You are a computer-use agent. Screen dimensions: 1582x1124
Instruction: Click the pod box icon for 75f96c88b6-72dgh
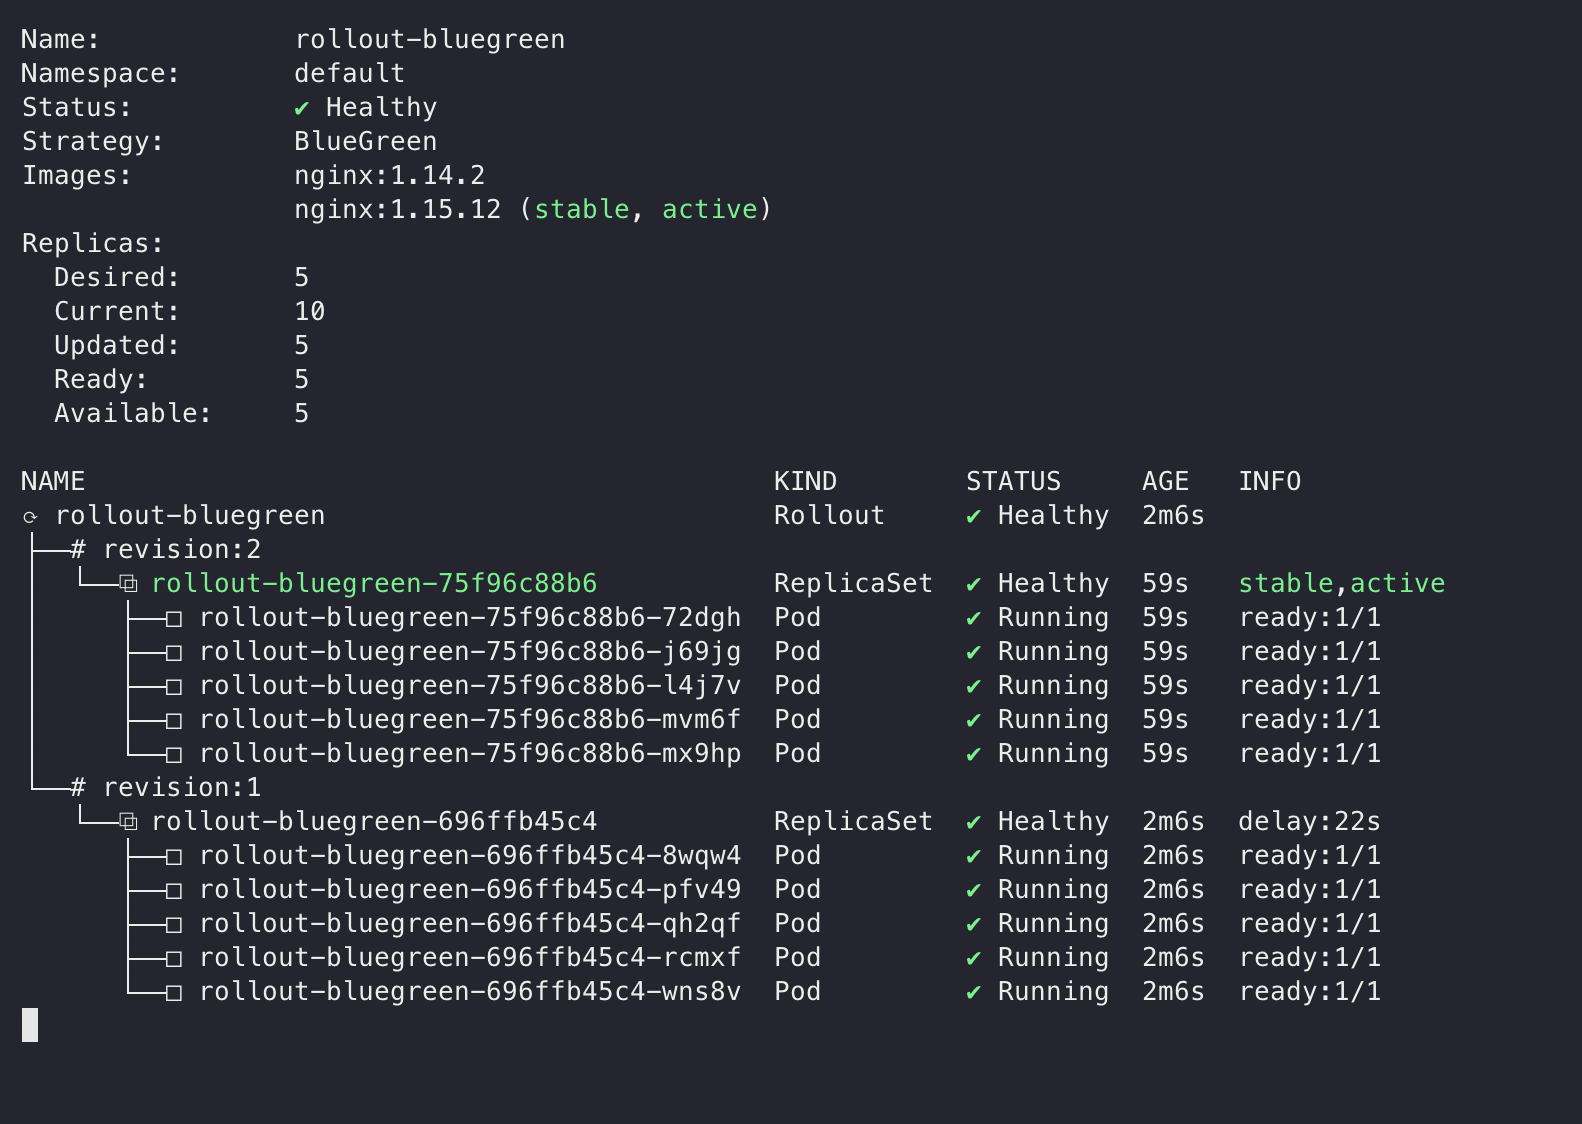[174, 619]
